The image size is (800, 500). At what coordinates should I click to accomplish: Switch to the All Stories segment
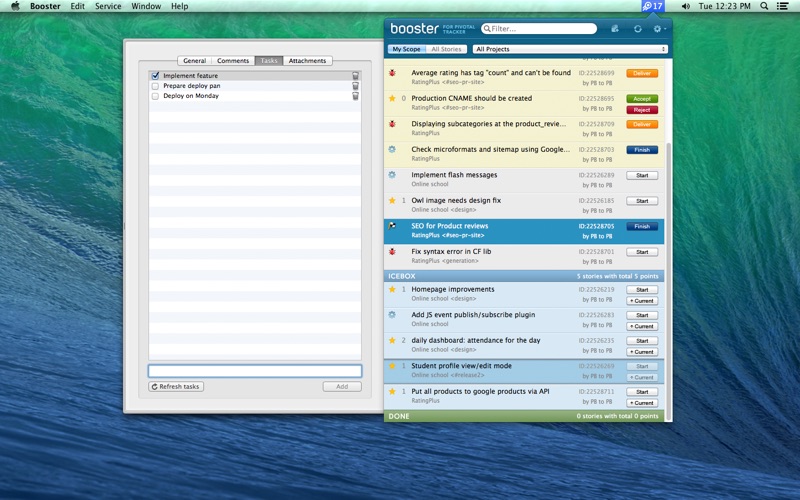click(x=446, y=49)
